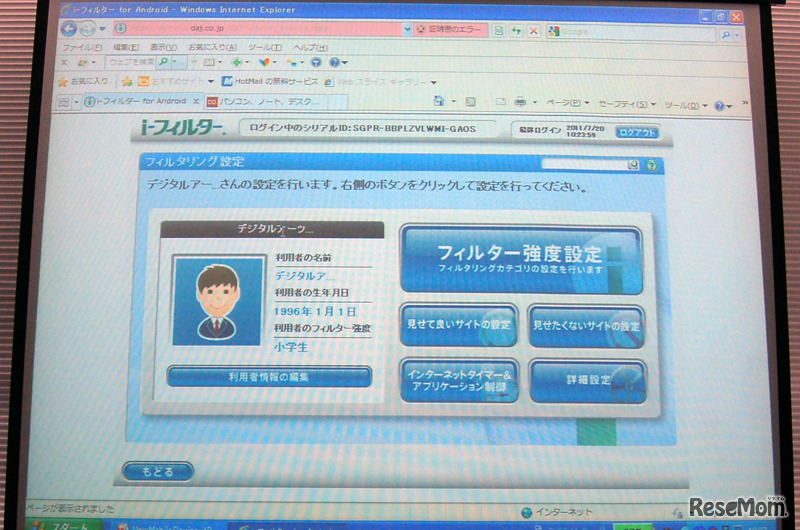Open the tab list dropdown arrow beside quick tabs
The image size is (800, 530).
[x=77, y=102]
